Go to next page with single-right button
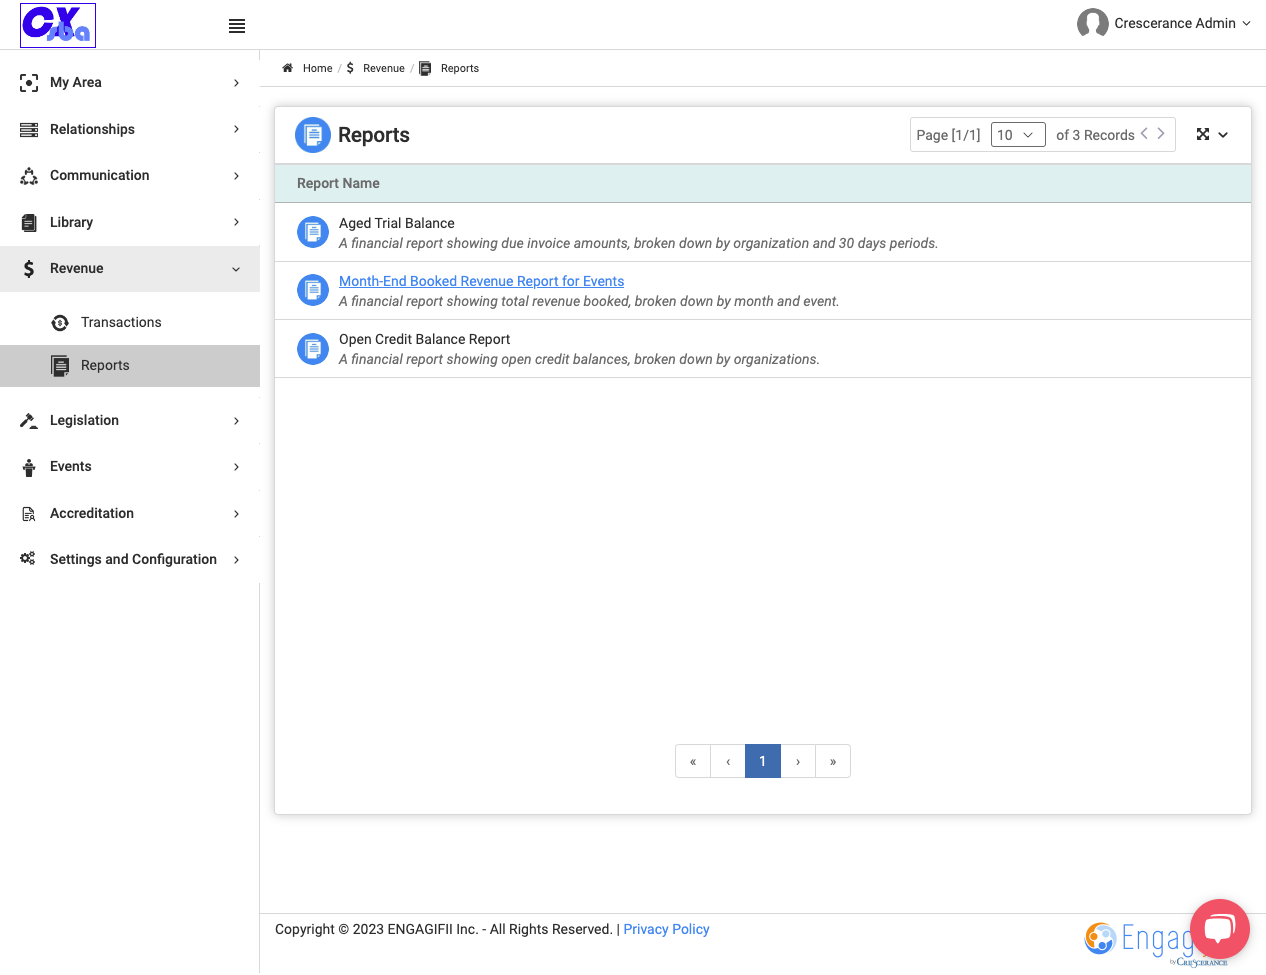 pos(798,761)
